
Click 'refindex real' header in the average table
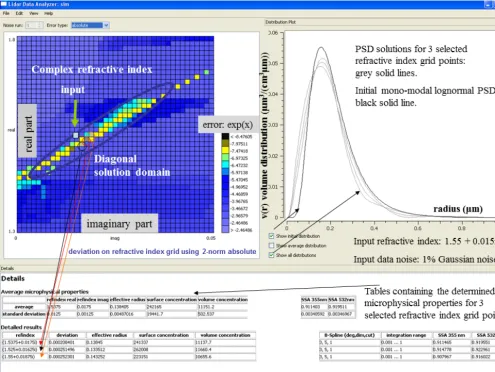tap(61, 300)
